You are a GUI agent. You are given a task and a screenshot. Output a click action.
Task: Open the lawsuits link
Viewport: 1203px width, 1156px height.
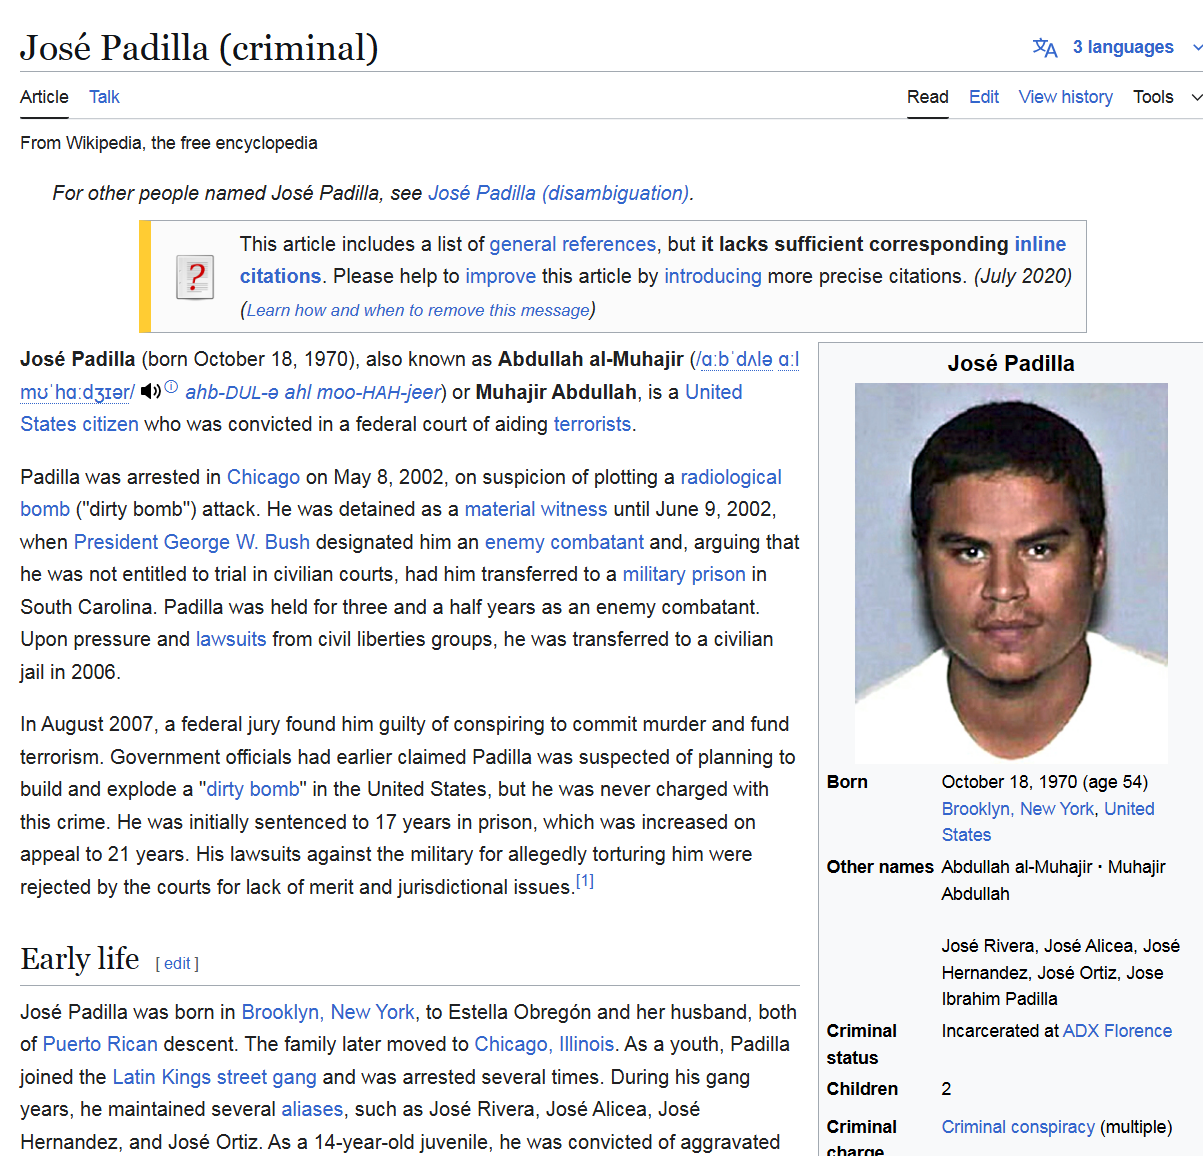tap(231, 639)
